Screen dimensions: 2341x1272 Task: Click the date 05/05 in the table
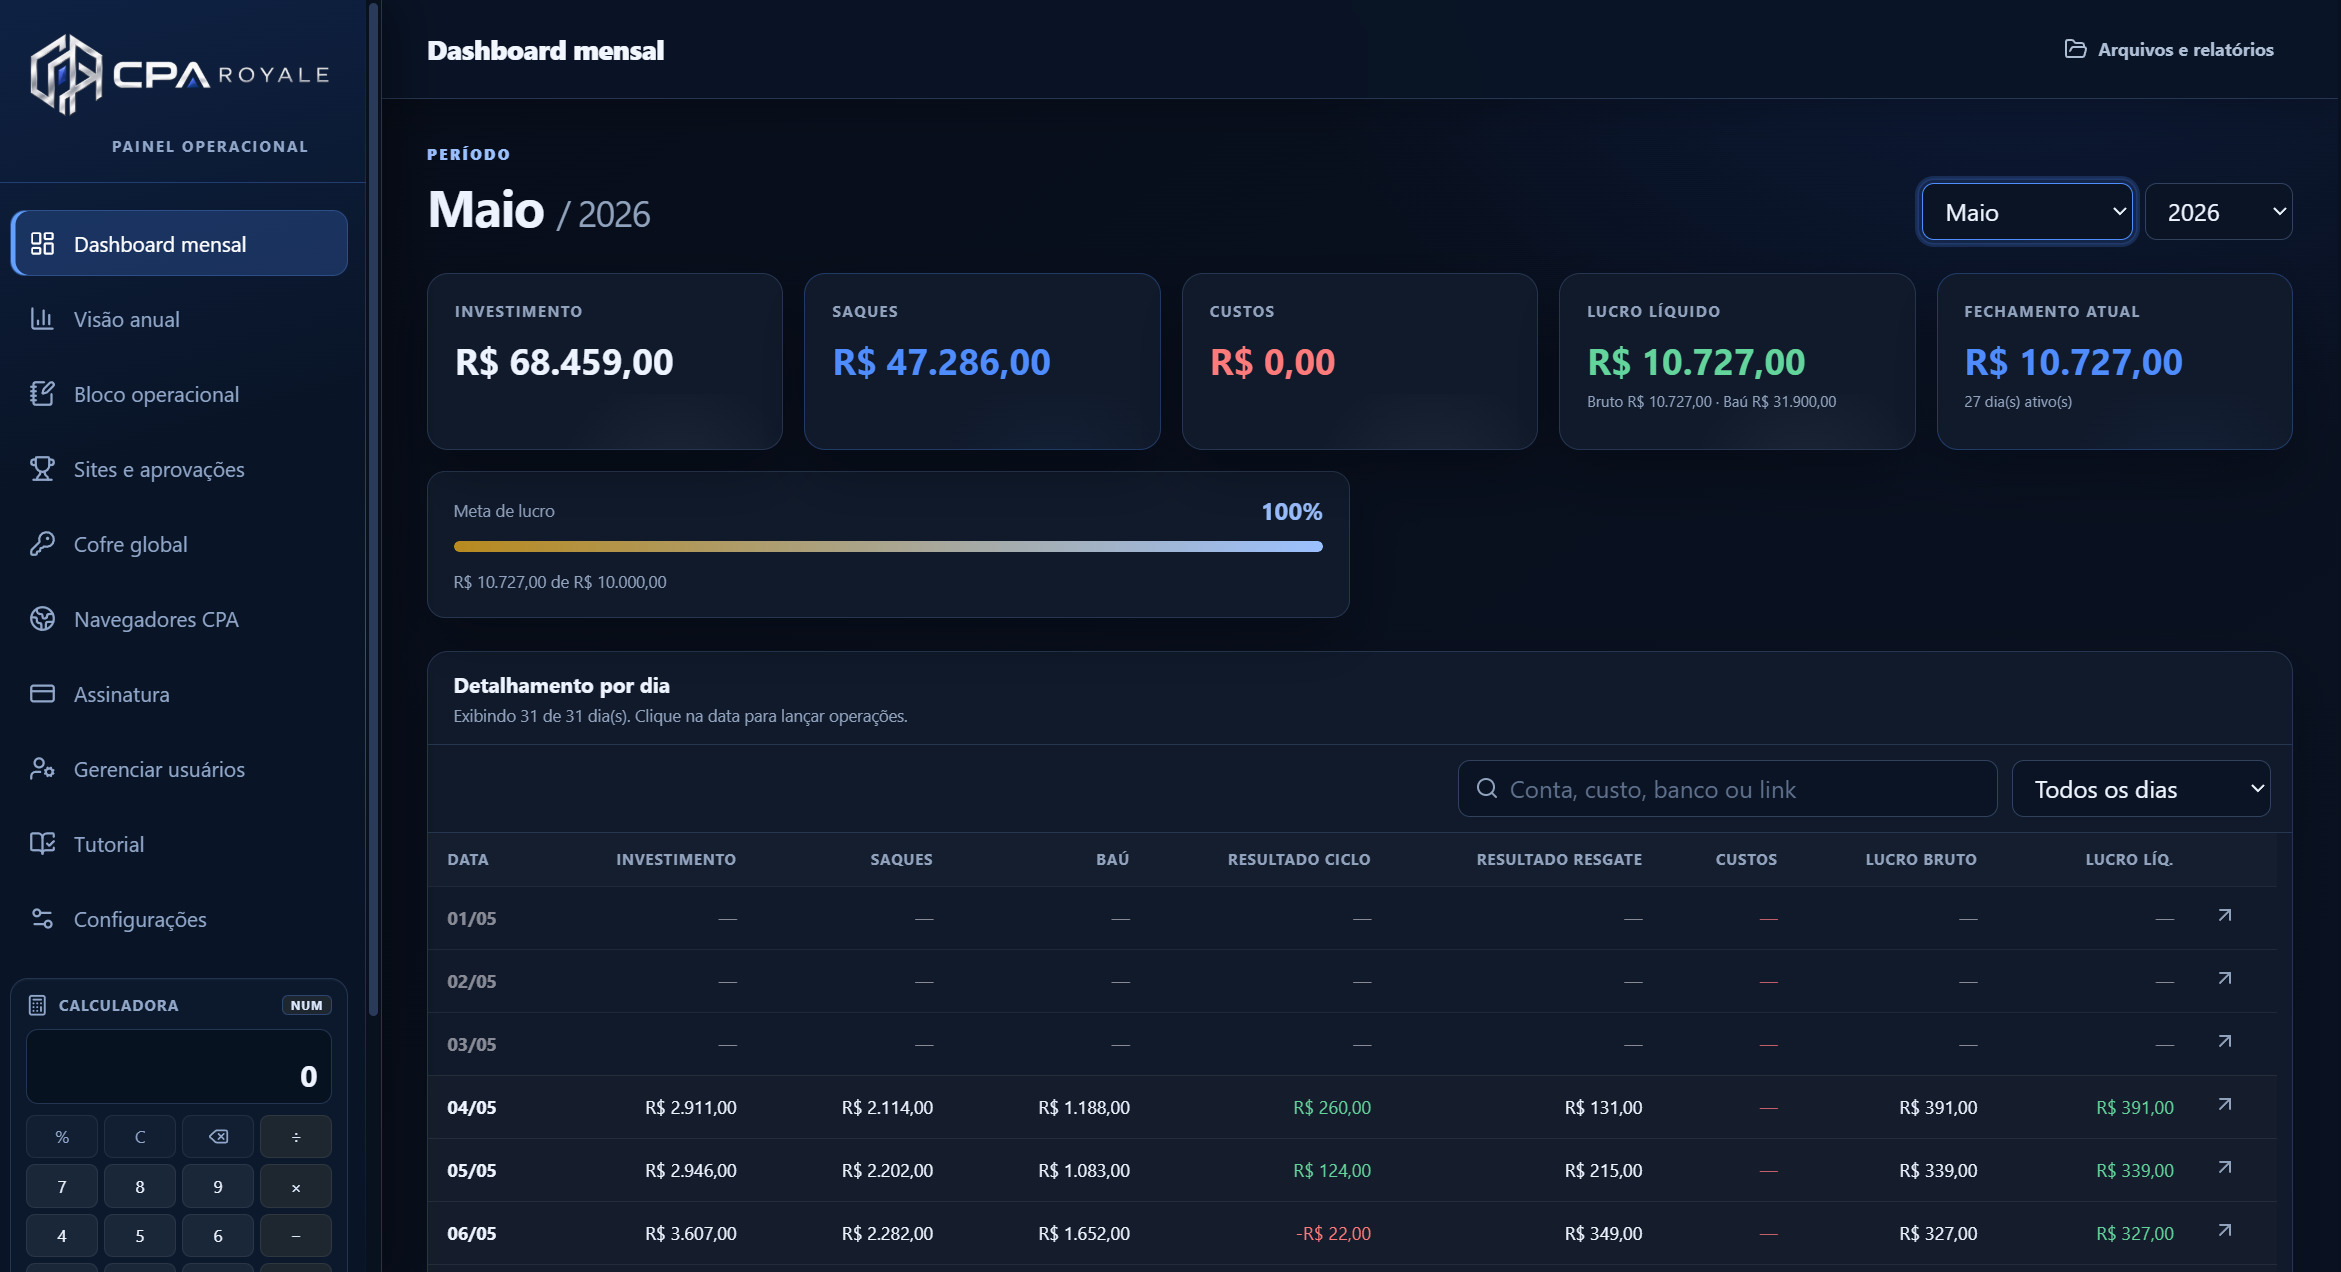click(472, 1170)
